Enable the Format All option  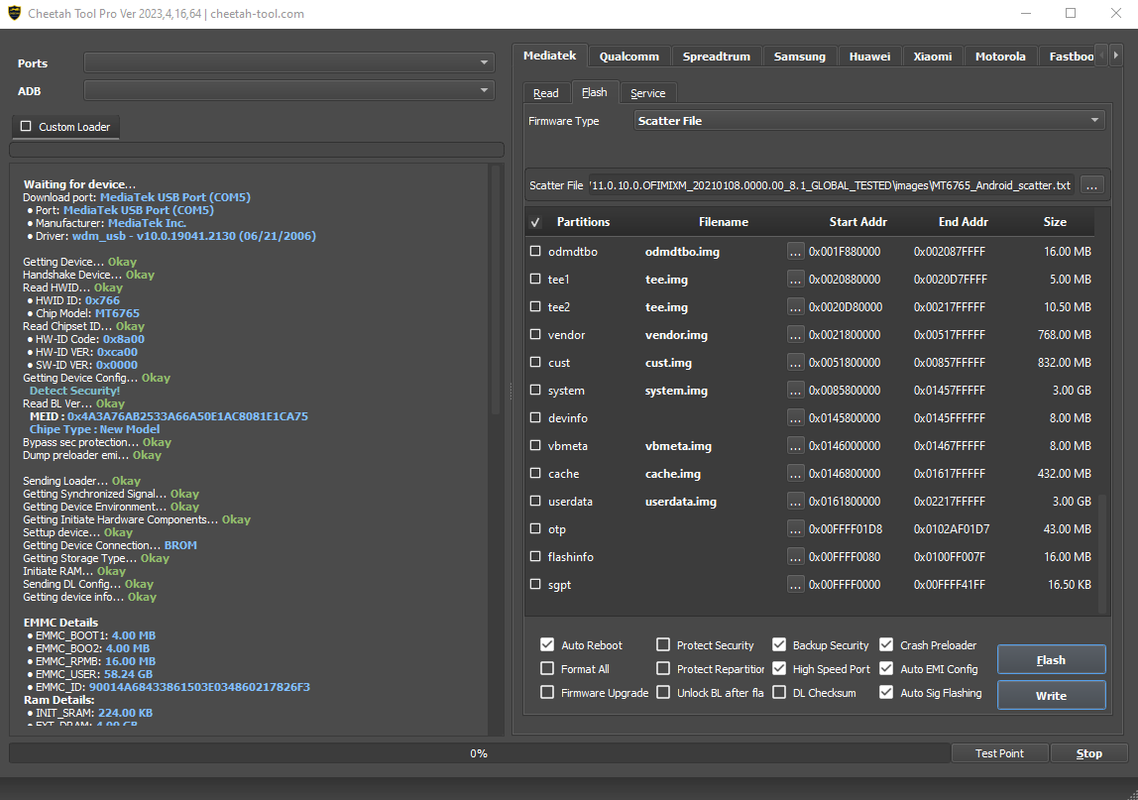pyautogui.click(x=547, y=669)
